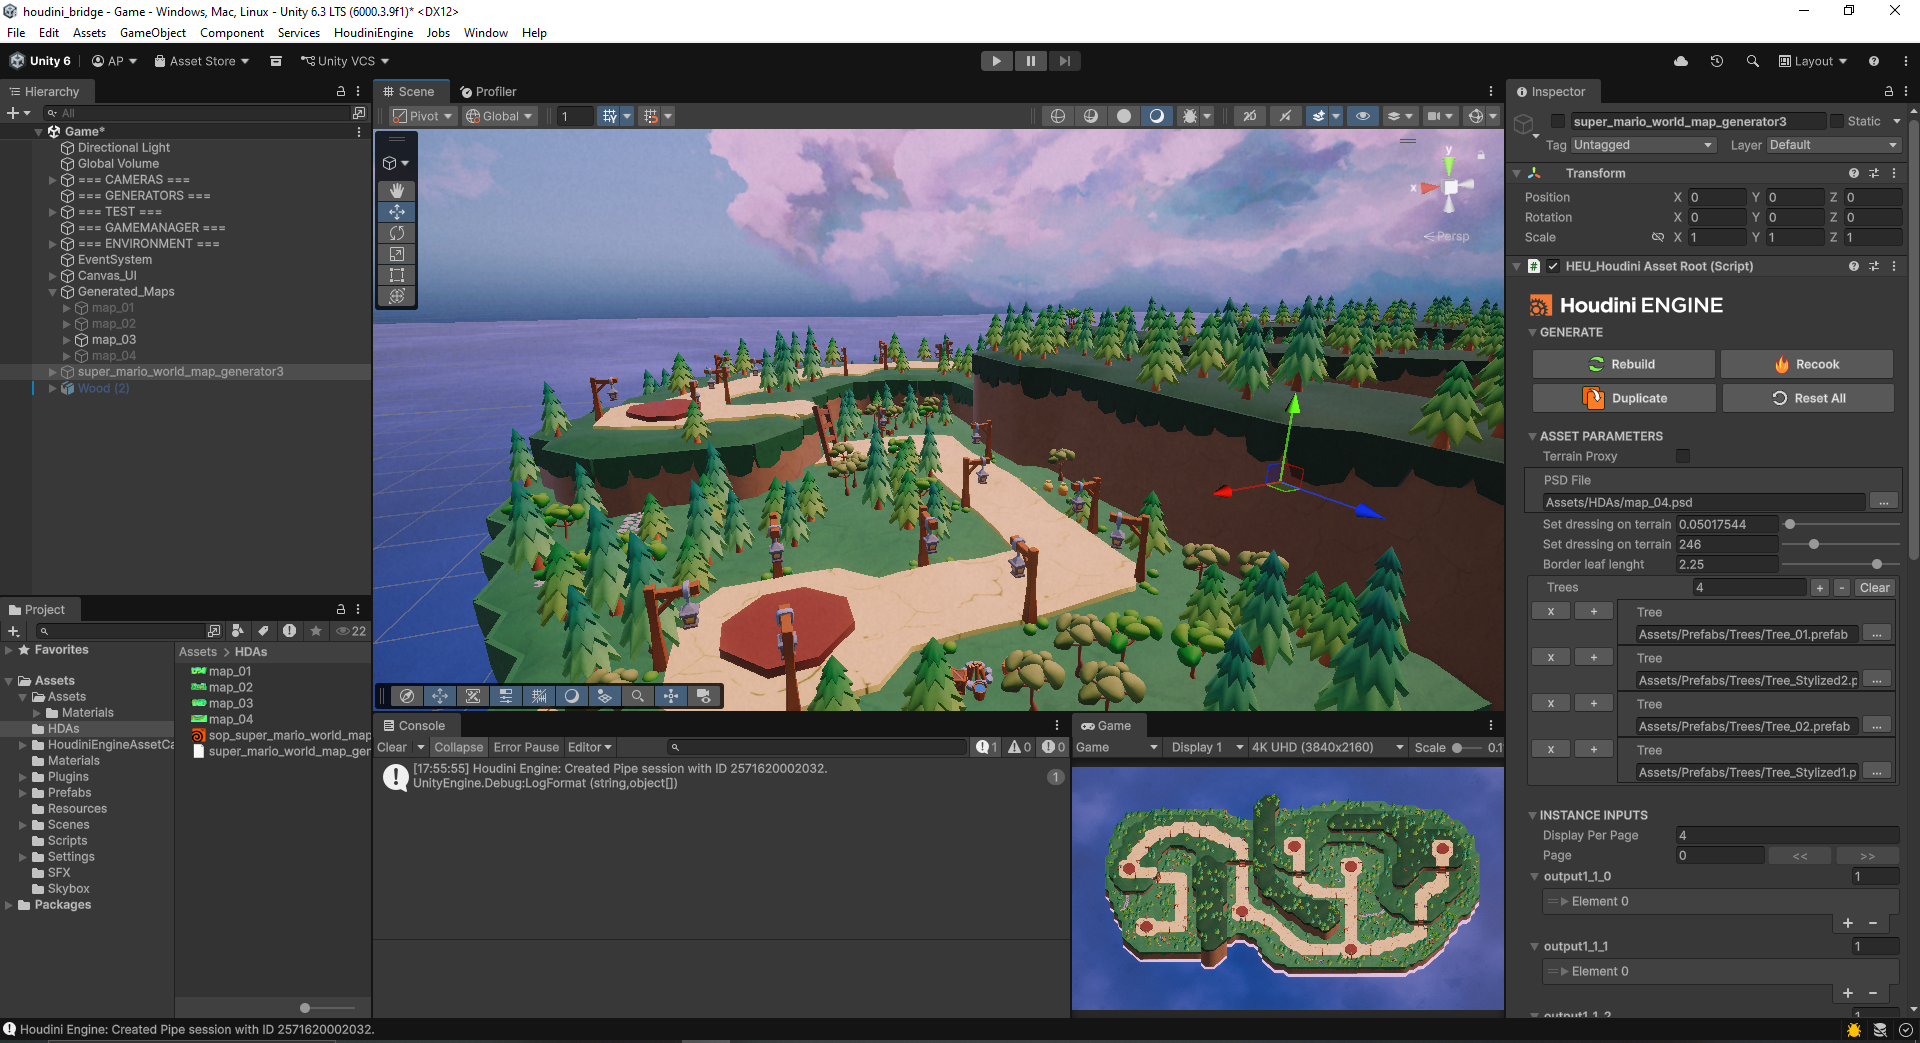This screenshot has width=1920, height=1043.
Task: Open the undo history clock icon
Action: pyautogui.click(x=1717, y=61)
